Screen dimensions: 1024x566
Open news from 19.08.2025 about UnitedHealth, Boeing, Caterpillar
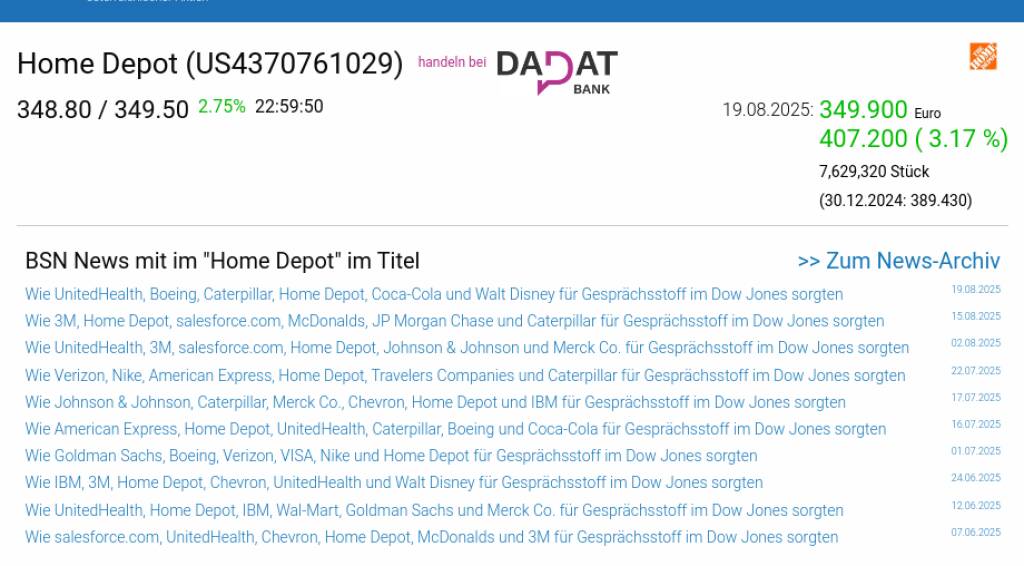click(x=434, y=294)
